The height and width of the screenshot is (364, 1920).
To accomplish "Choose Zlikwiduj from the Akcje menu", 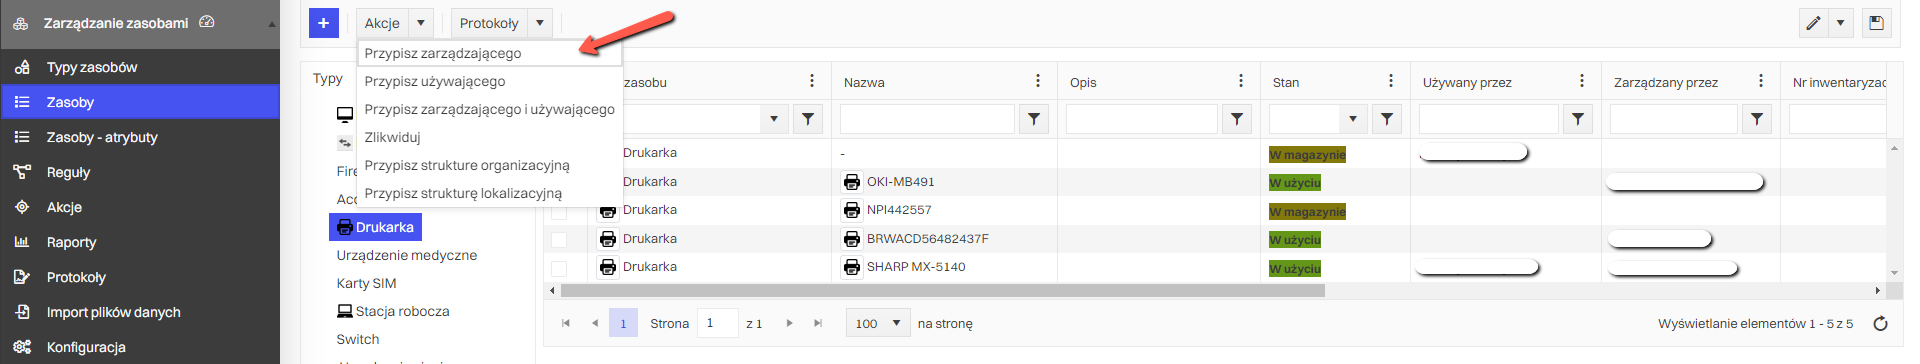I will (392, 137).
